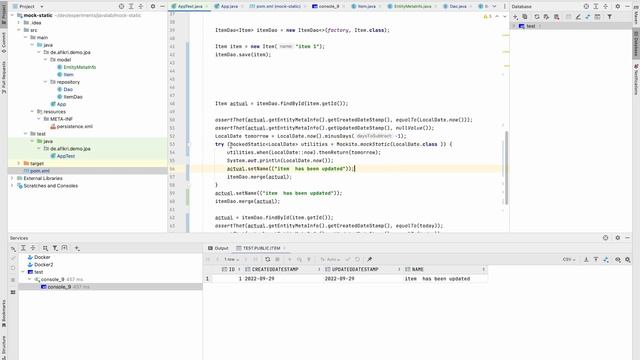Open data source properties in Database panel
Screen dimensions: 640x360
click(547, 17)
